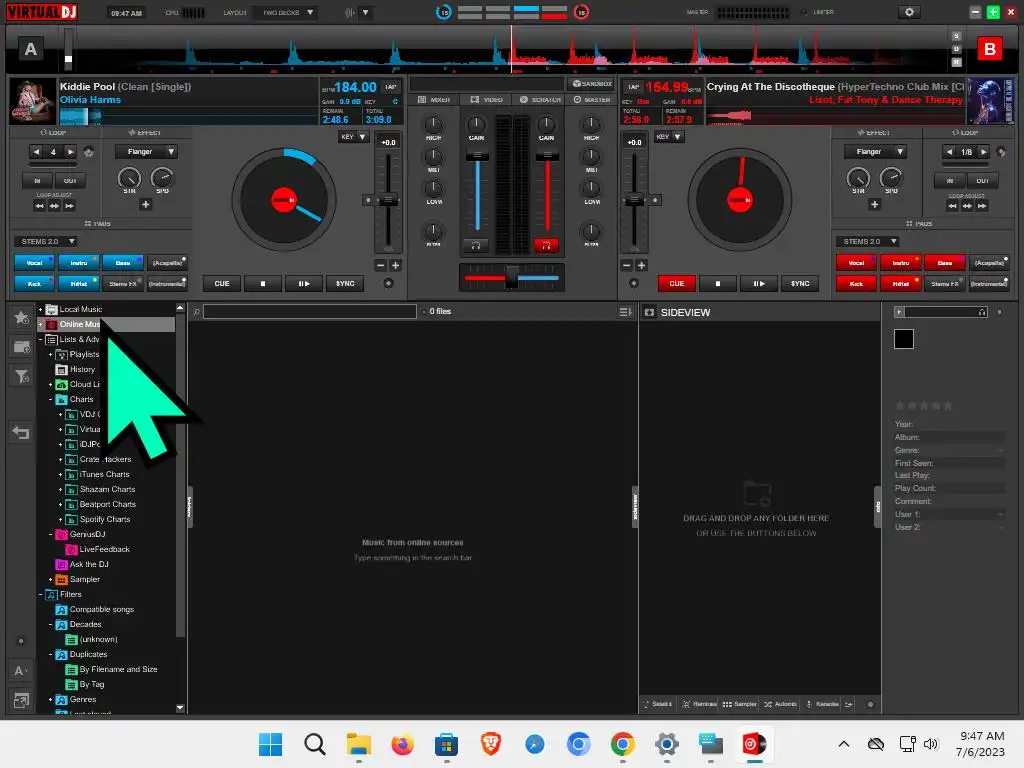Expand the Playlists folder in tree
This screenshot has height=768, width=1024.
point(50,355)
